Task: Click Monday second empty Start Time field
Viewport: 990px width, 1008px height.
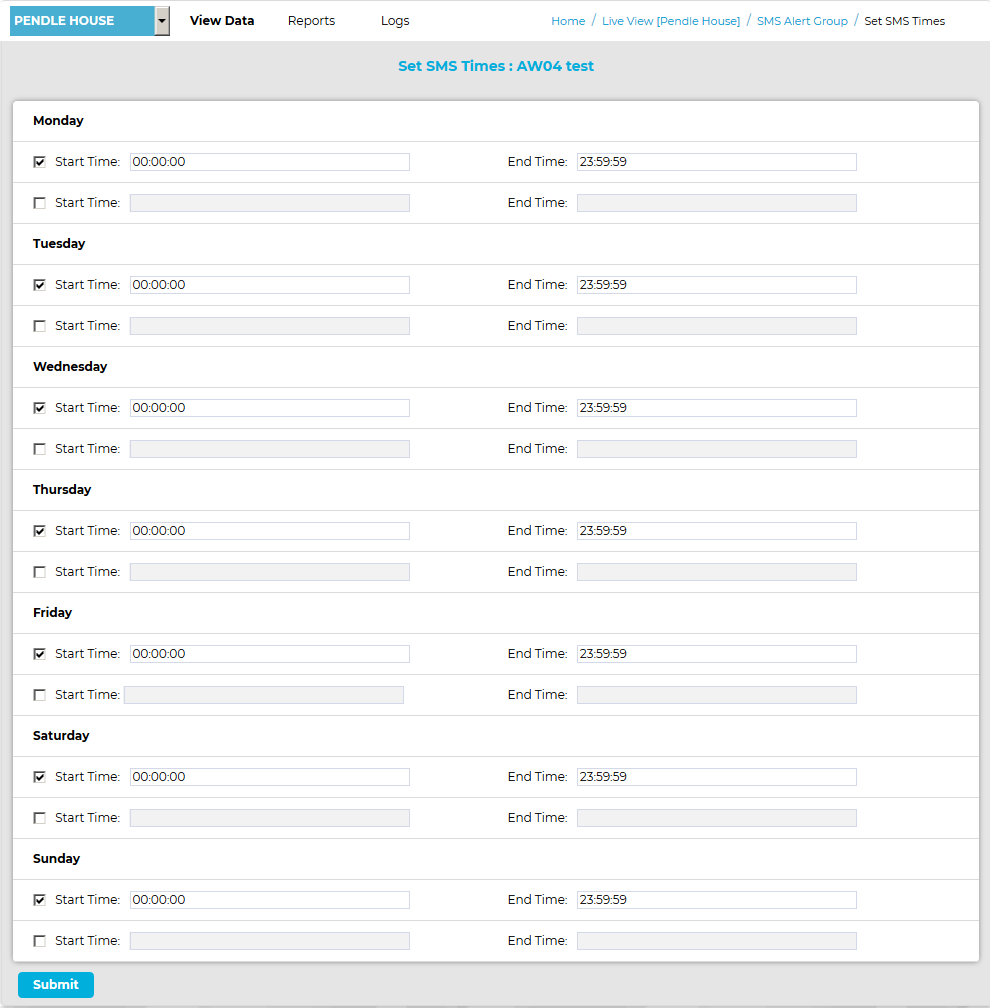Action: [270, 203]
